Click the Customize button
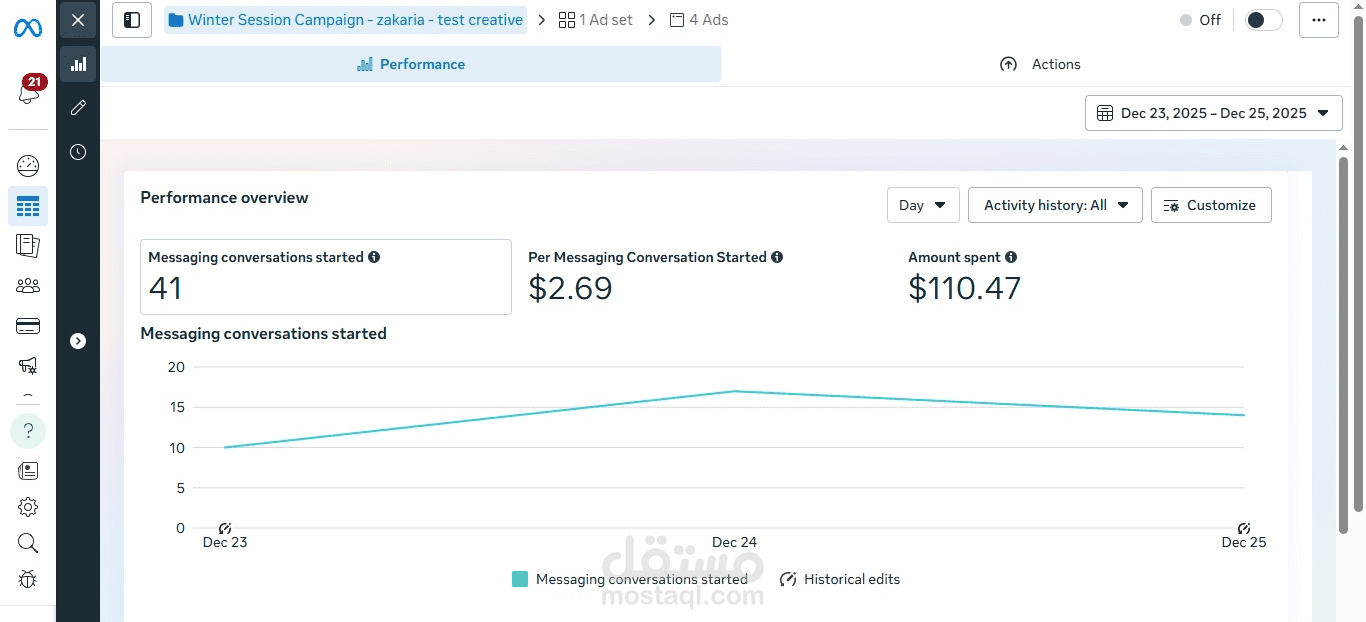 click(x=1210, y=205)
